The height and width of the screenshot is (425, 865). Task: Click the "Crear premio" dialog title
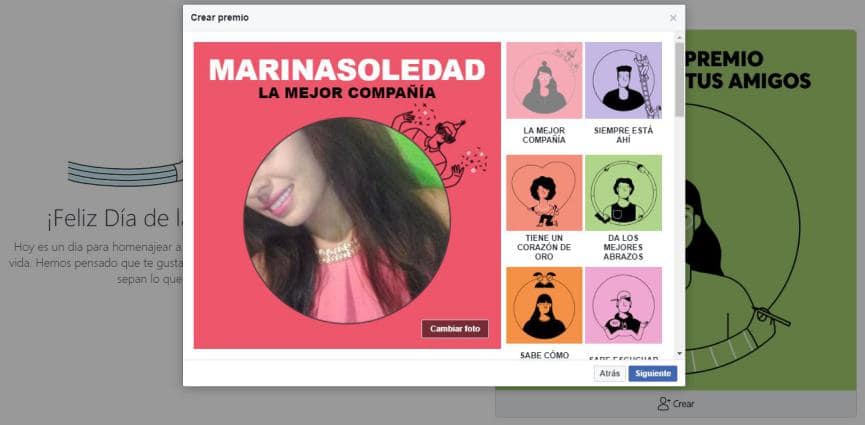tap(220, 18)
